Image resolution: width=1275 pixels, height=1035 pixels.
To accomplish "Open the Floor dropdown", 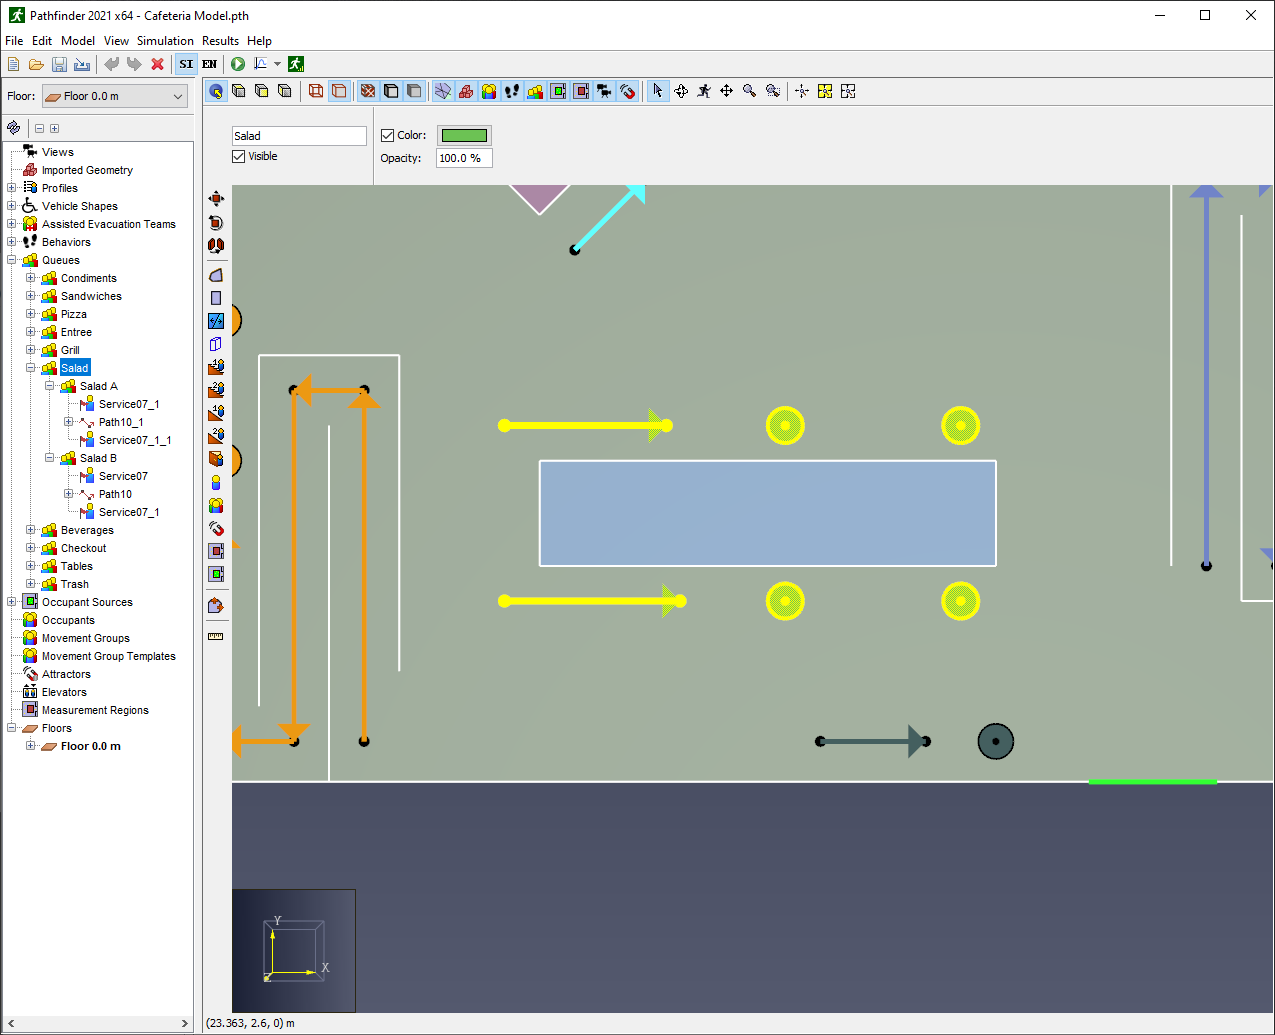I will click(x=114, y=96).
